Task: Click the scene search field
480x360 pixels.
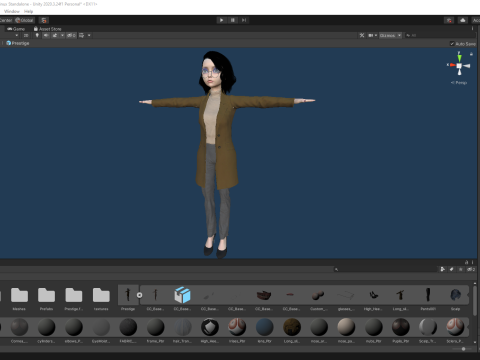Action: pyautogui.click(x=440, y=35)
